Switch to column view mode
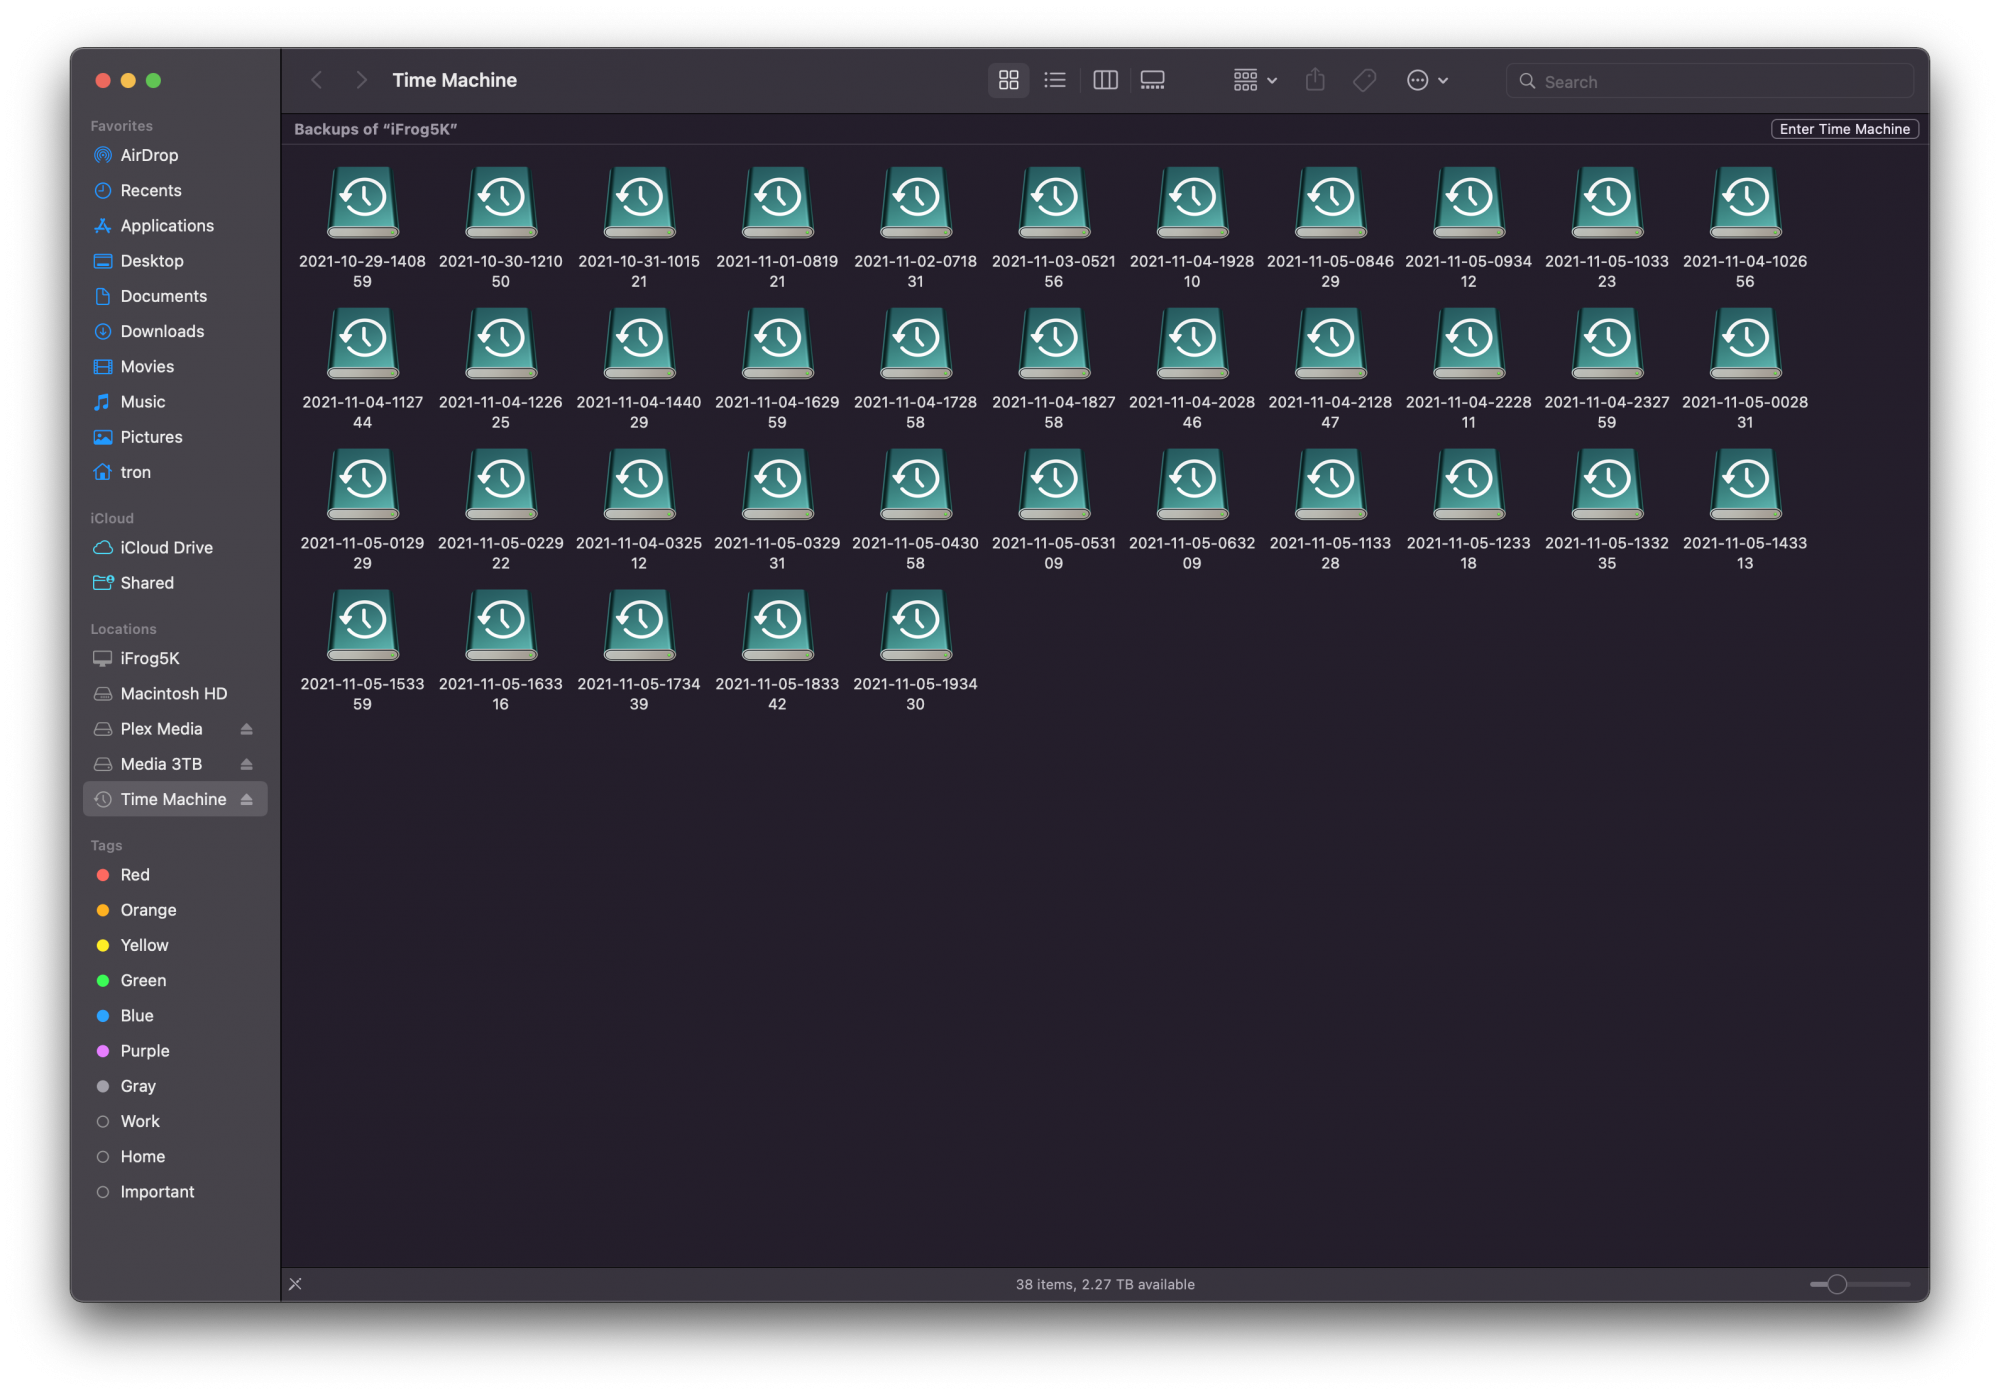Image resolution: width=2000 pixels, height=1395 pixels. click(1105, 80)
